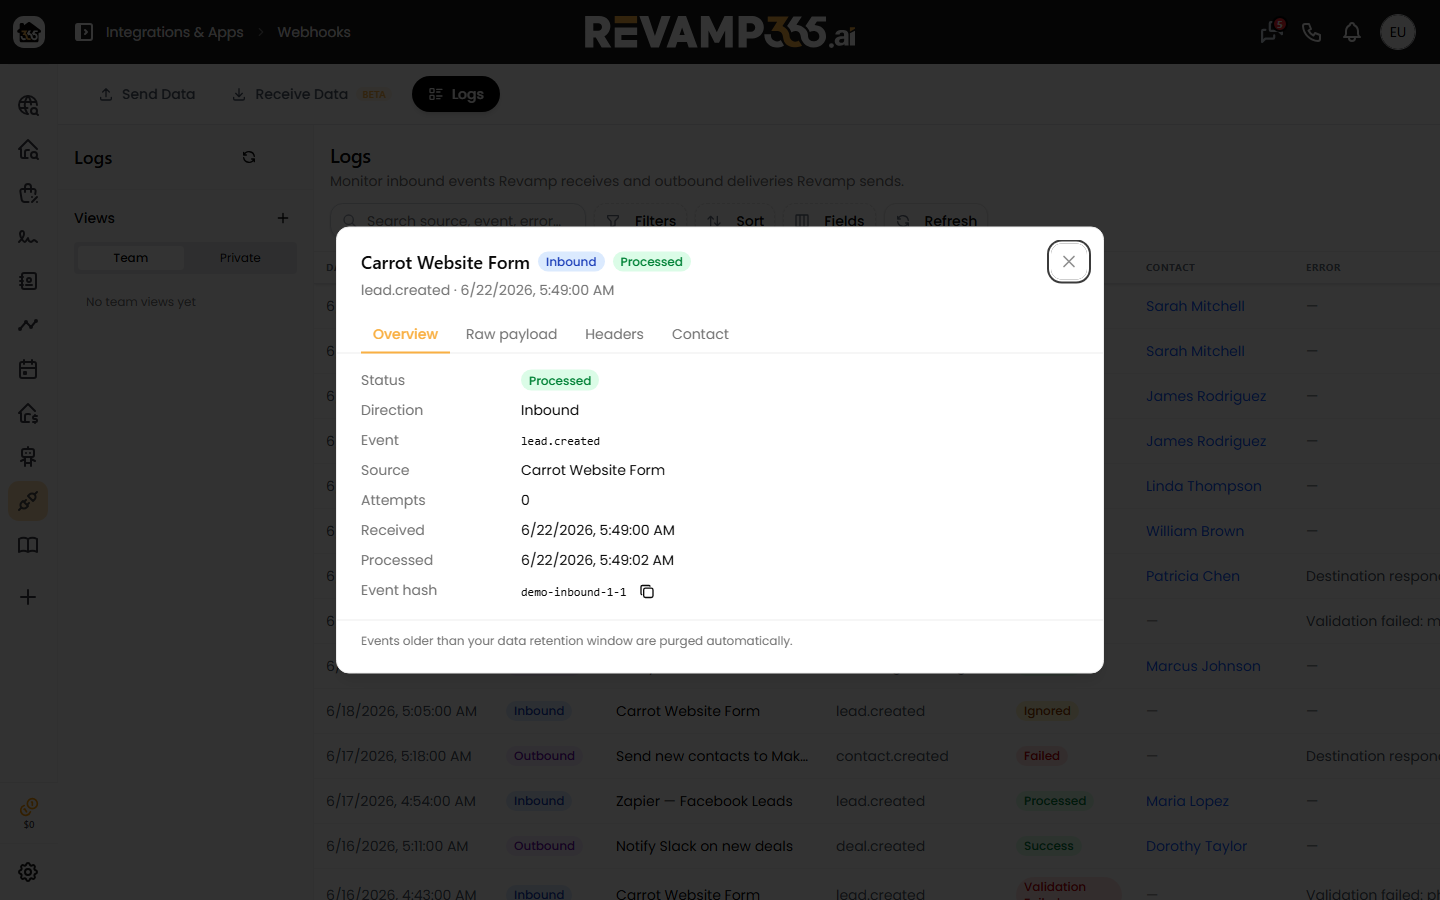This screenshot has width=1440, height=900.
Task: Open Notify Slack on new deals row
Action: coord(704,846)
